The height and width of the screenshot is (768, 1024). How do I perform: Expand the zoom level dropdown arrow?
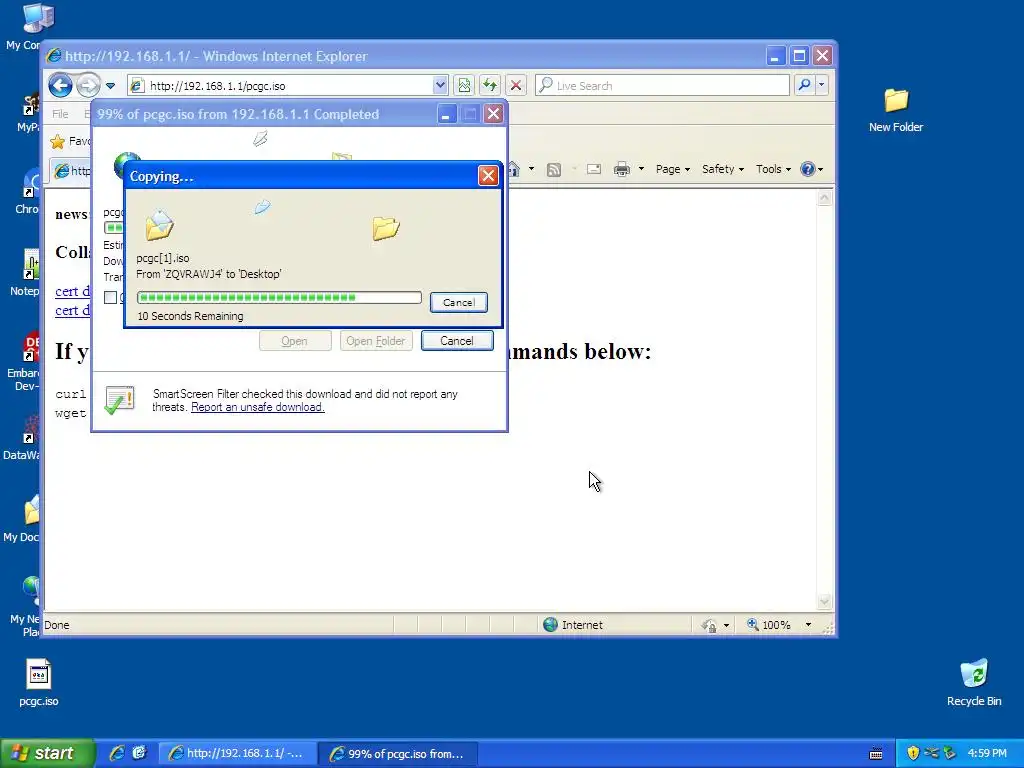pos(808,625)
